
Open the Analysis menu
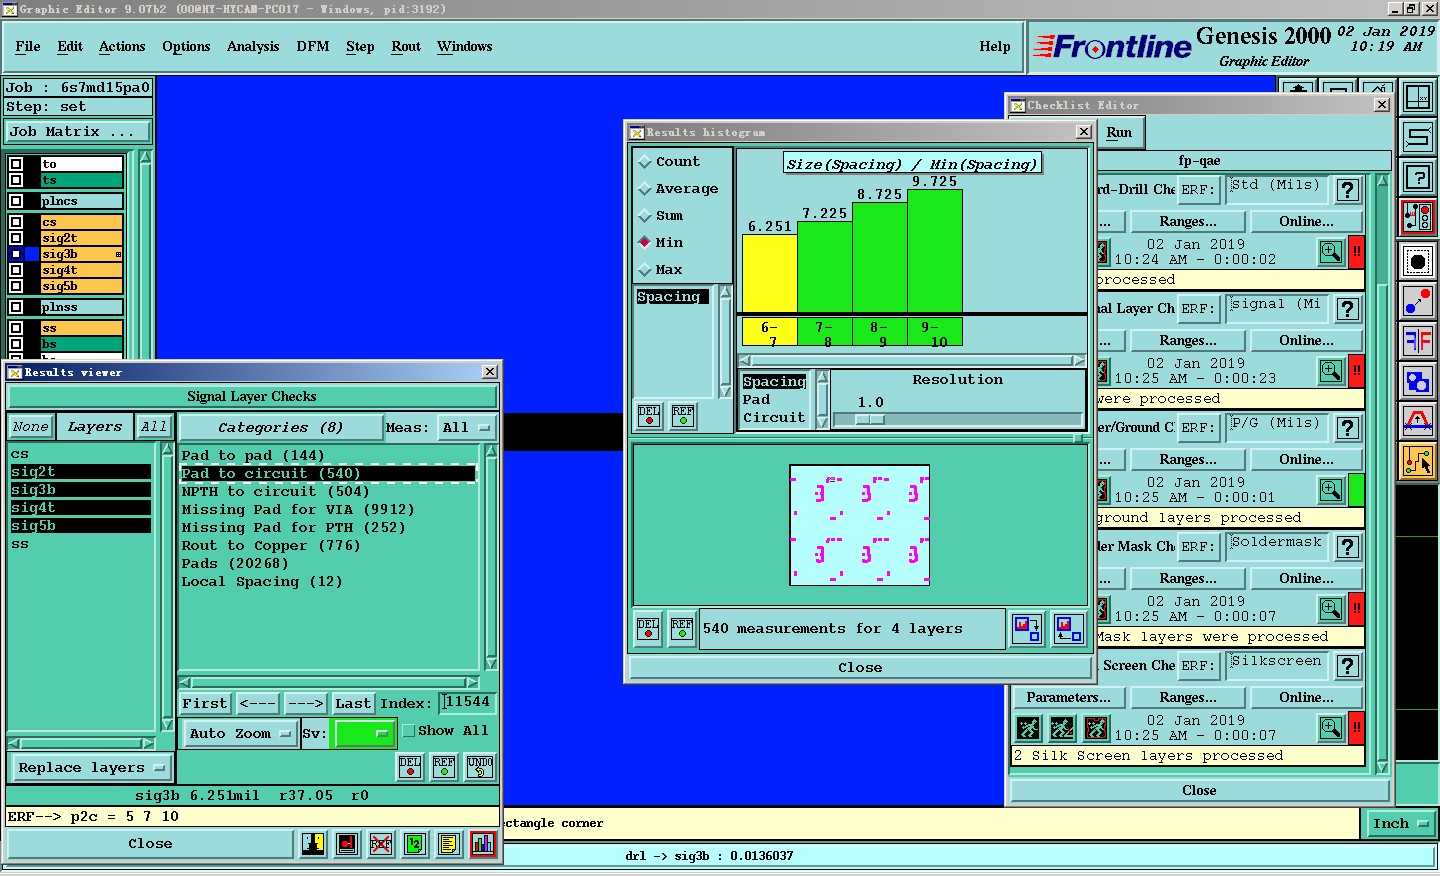point(253,47)
